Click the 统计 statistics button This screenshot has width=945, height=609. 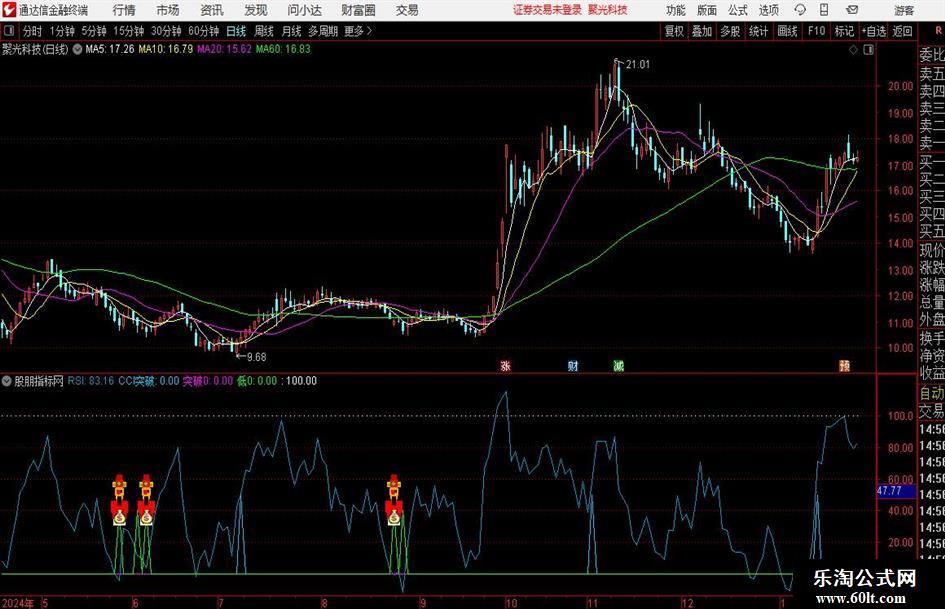click(758, 31)
